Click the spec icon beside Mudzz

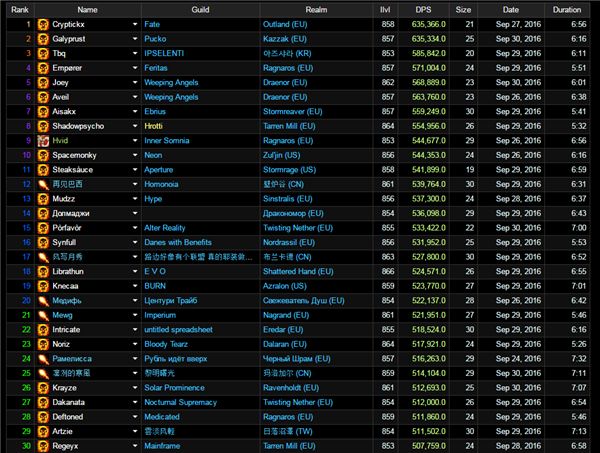point(43,199)
